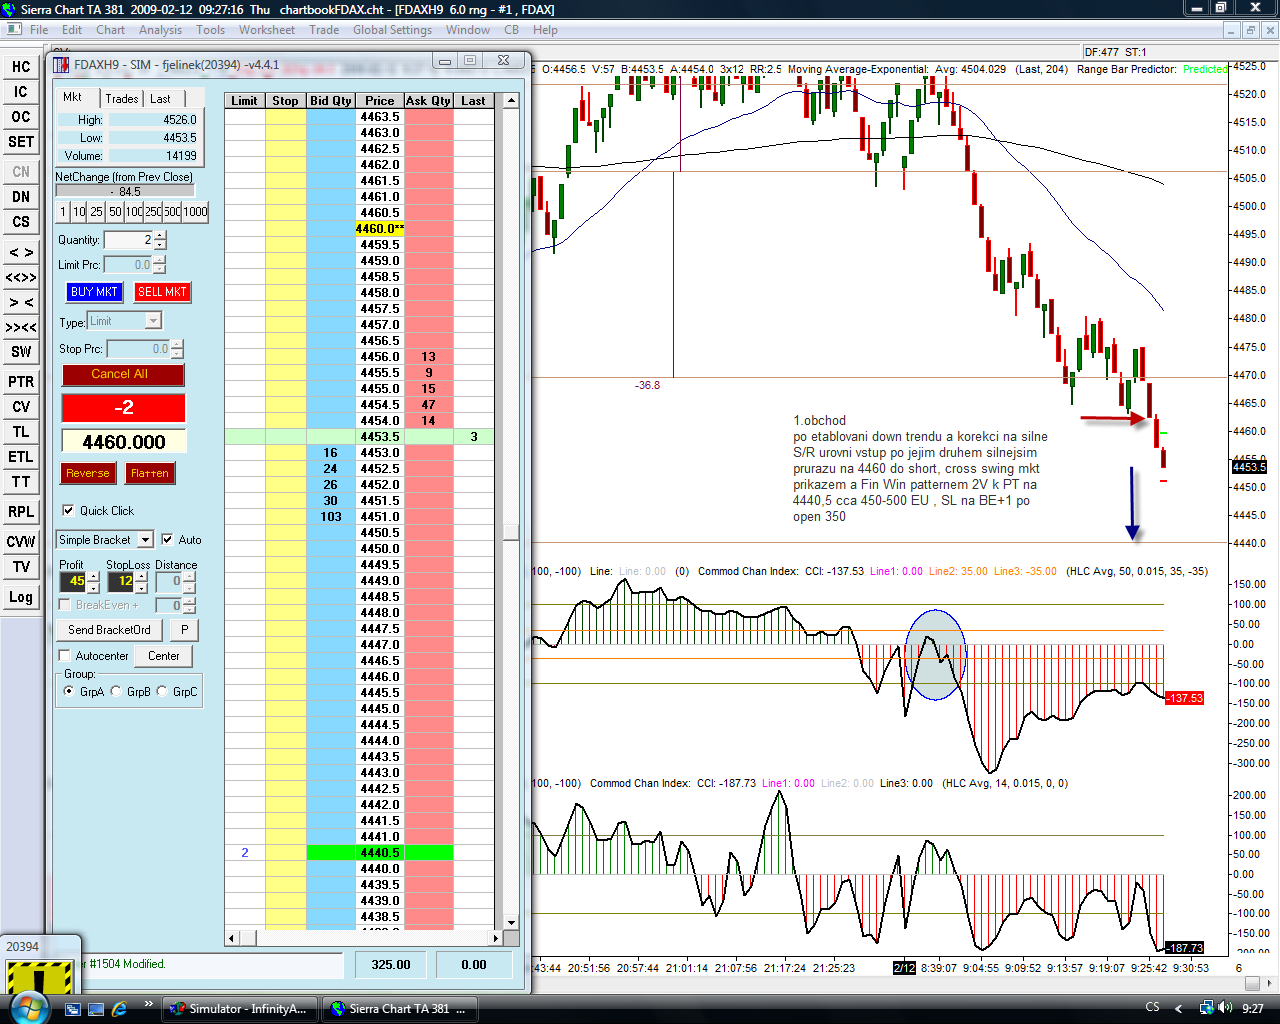This screenshot has height=1024, width=1280.
Task: Open the Simple Bracket dropdown
Action: coord(145,540)
